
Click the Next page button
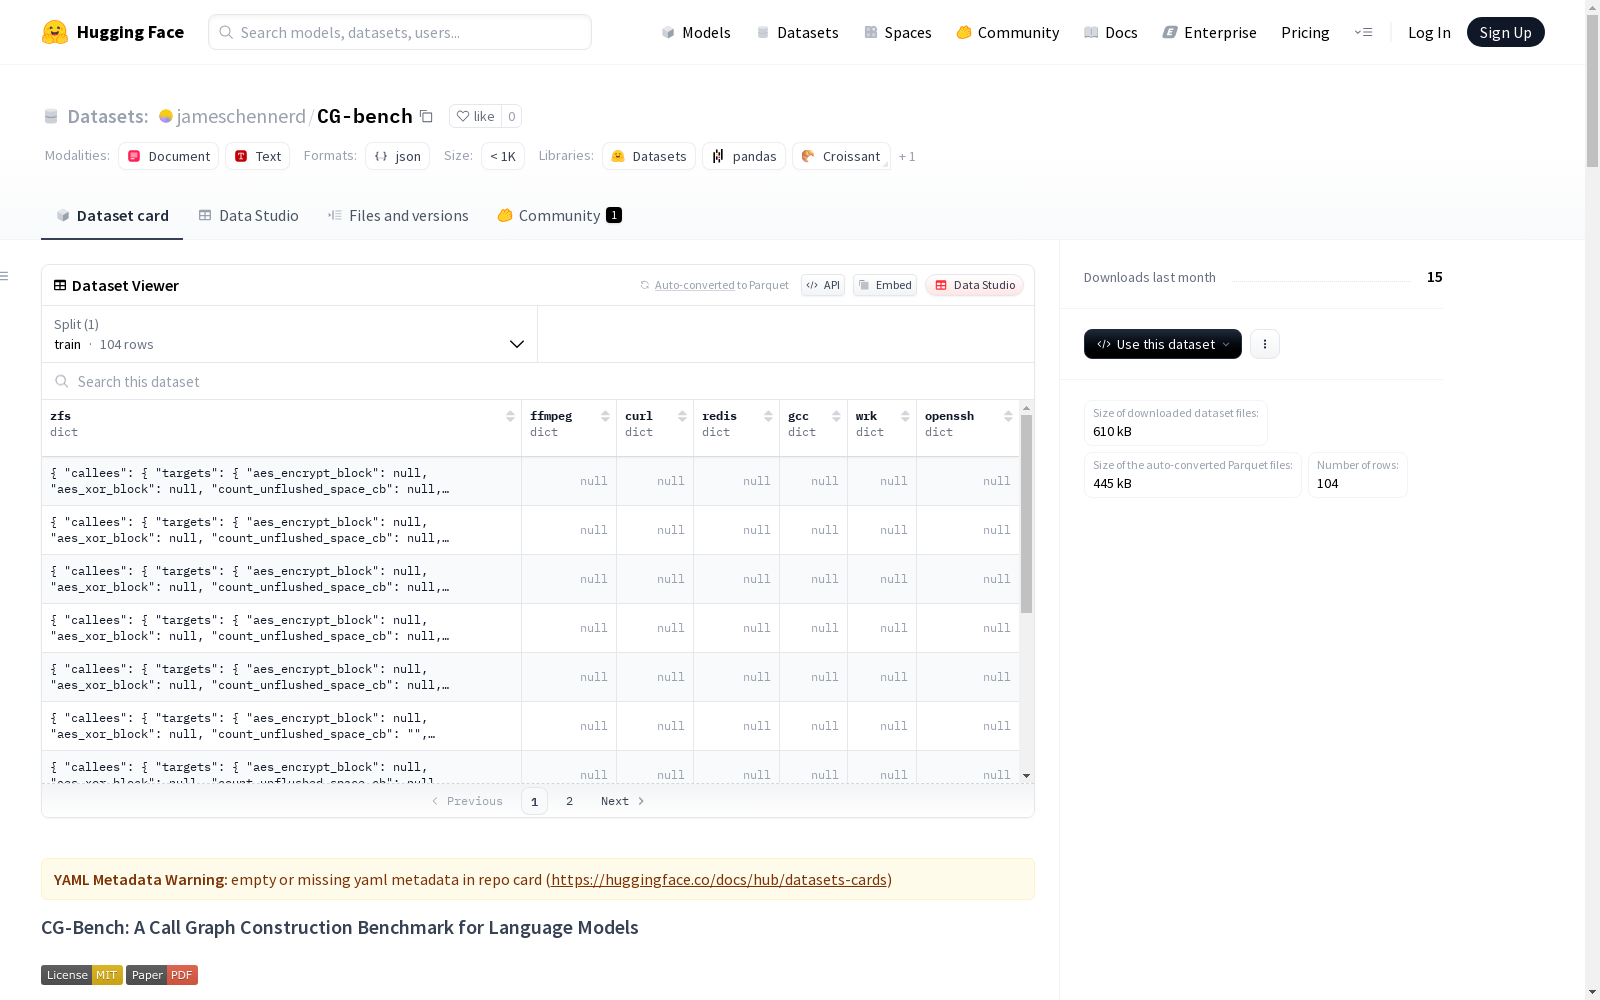622,801
